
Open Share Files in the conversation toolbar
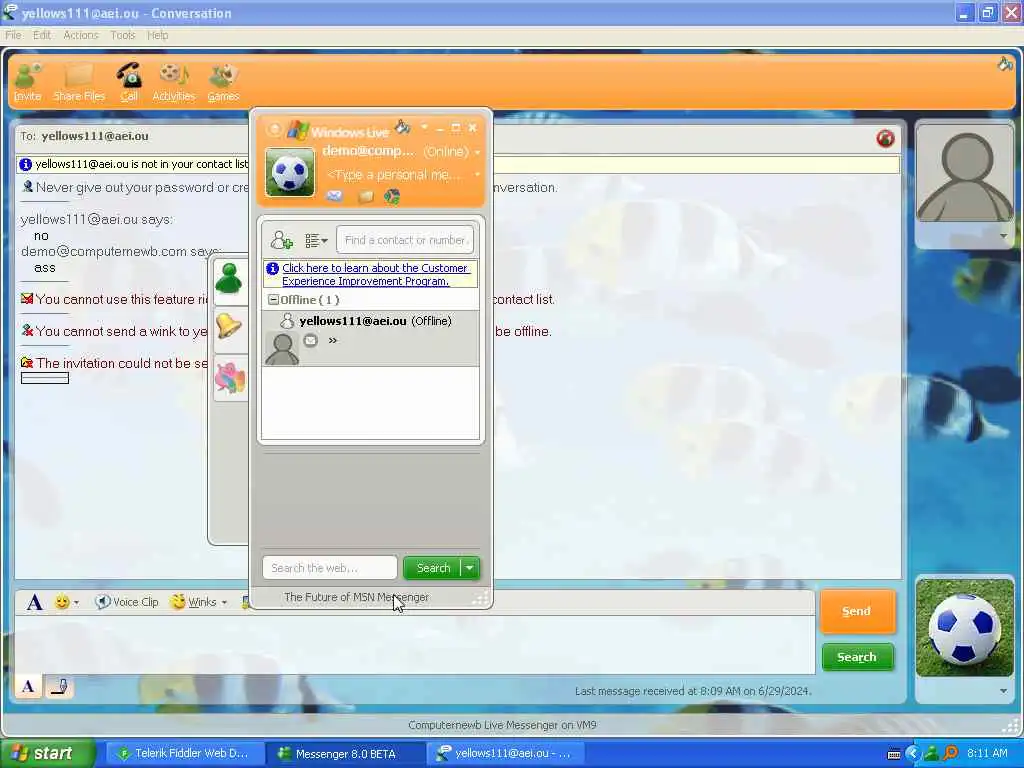tap(79, 82)
